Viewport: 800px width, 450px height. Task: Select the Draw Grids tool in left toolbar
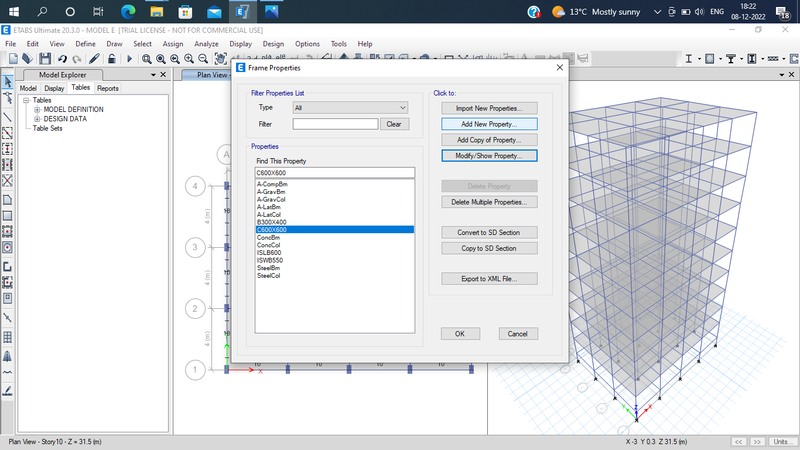click(8, 337)
